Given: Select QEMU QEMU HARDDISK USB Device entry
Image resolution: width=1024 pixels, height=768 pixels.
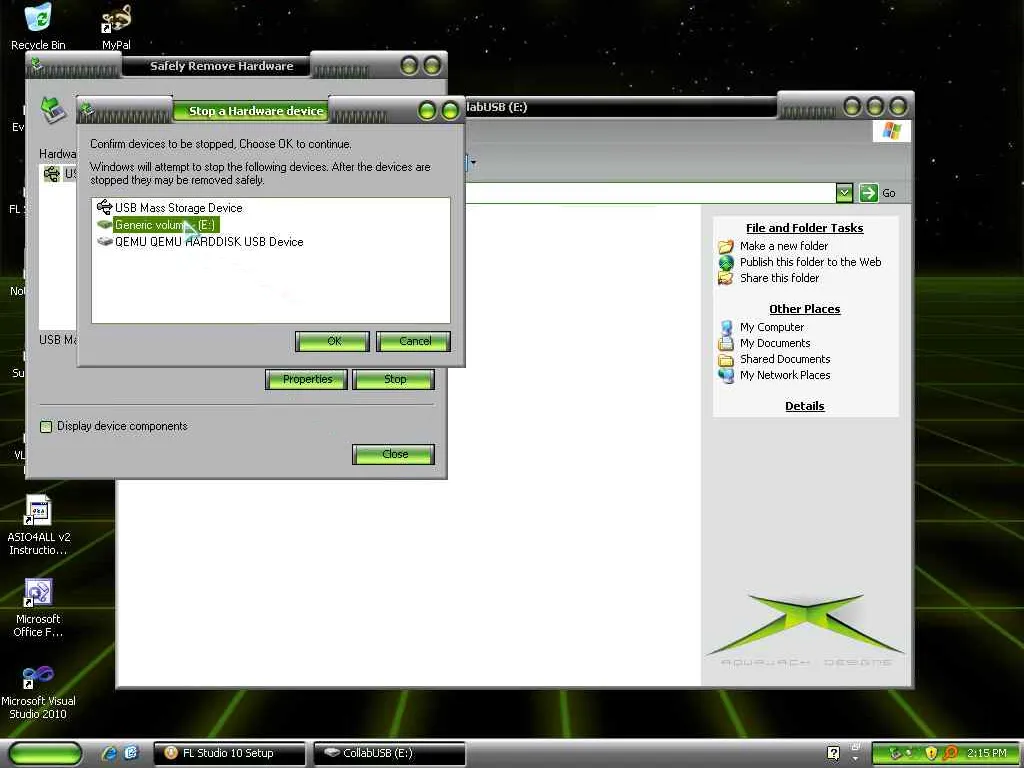Looking at the screenshot, I should click(x=209, y=242).
